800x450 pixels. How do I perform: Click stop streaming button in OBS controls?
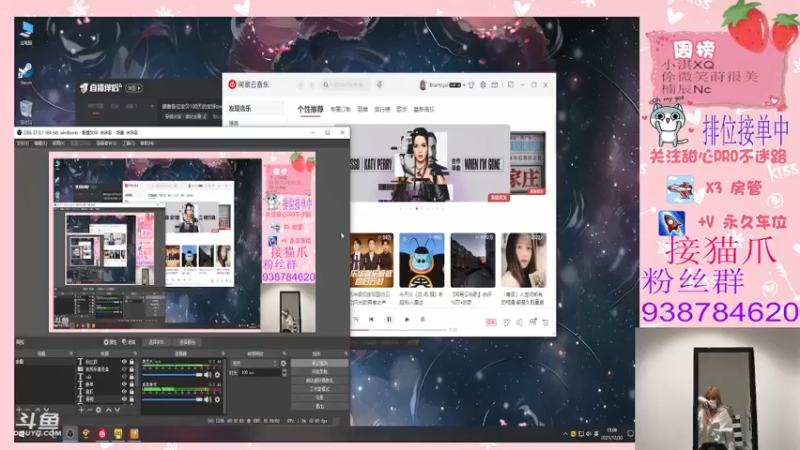[x=319, y=363]
